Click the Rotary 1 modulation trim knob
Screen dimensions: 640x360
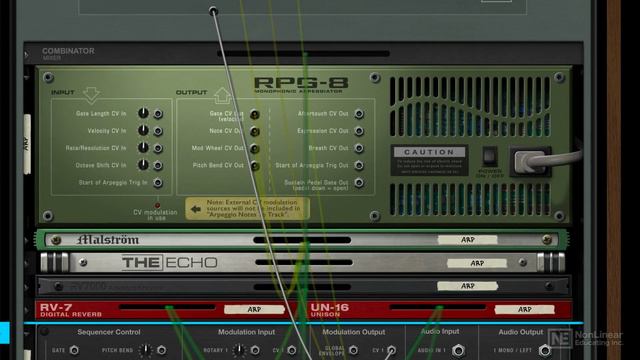239,350
